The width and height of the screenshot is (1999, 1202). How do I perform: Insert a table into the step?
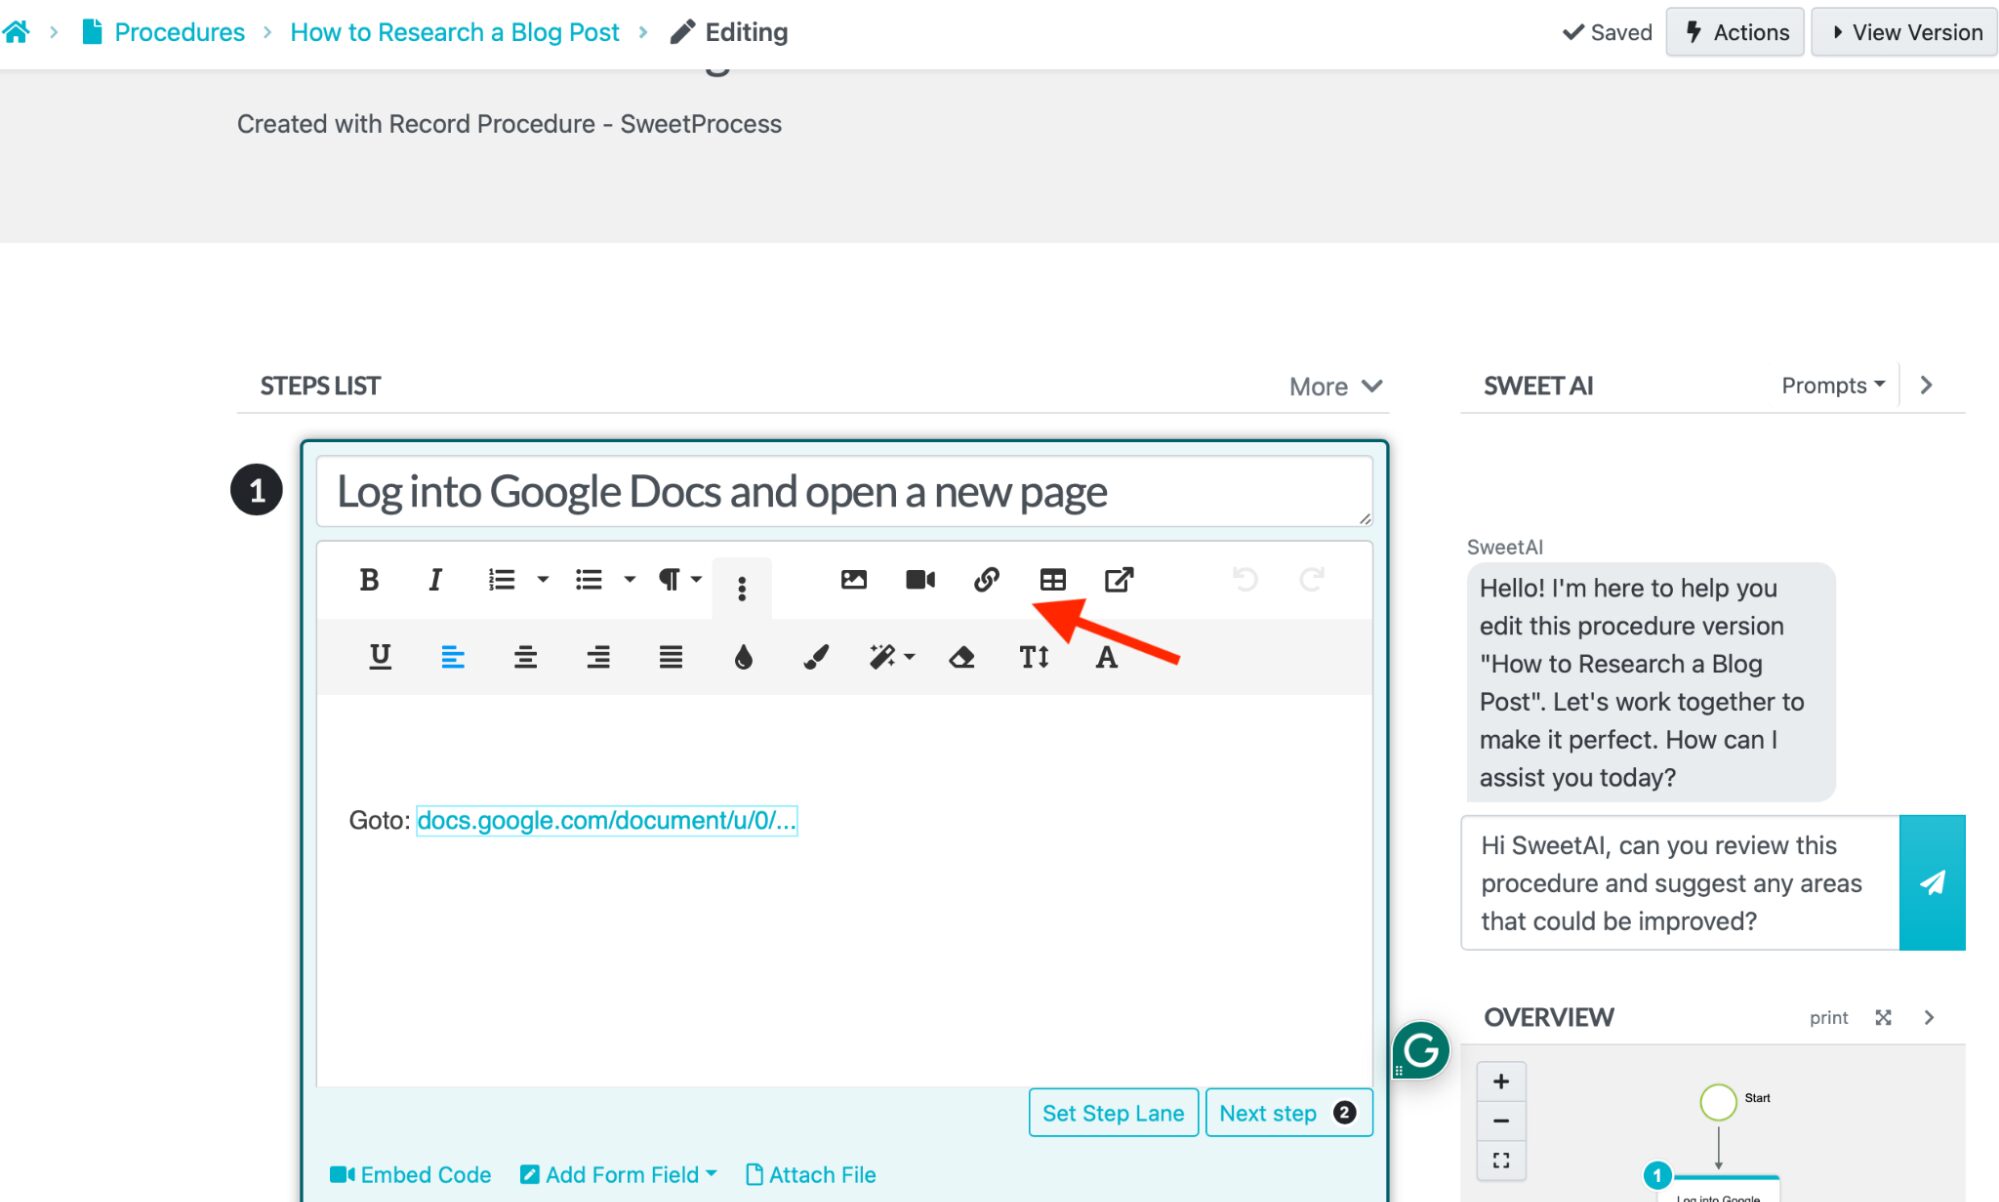click(x=1053, y=580)
